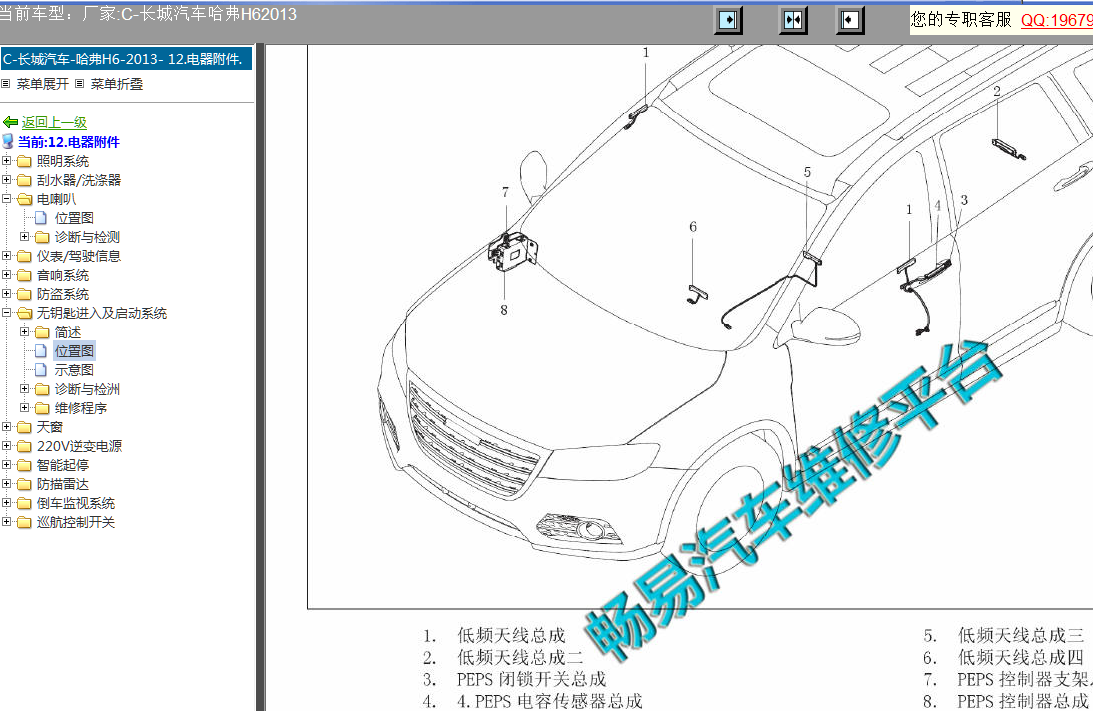Select the 倒车监视系统 tree item
Viewport: 1093px width, 711px height.
coord(76,503)
